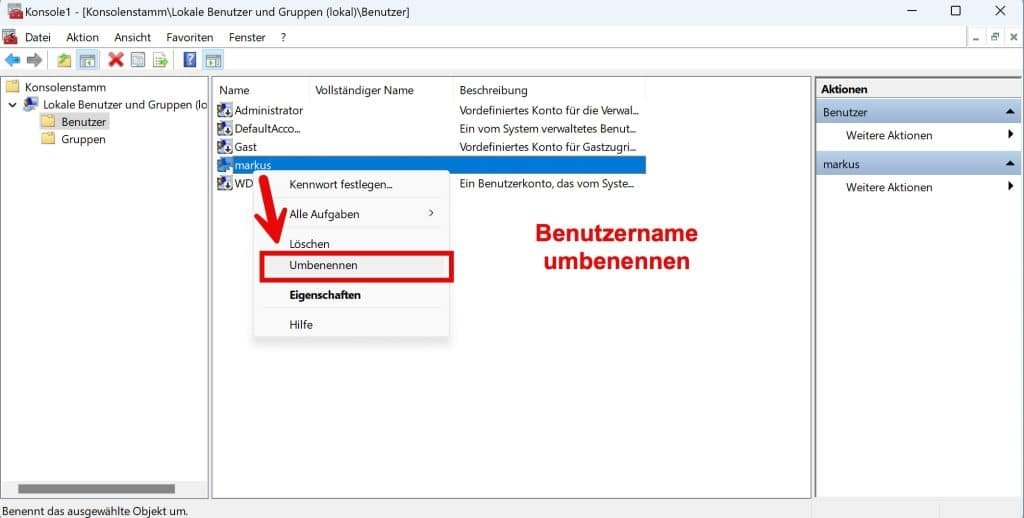Expand Weitere Aktionen arrow under markus
The image size is (1024, 518).
coord(1010,187)
